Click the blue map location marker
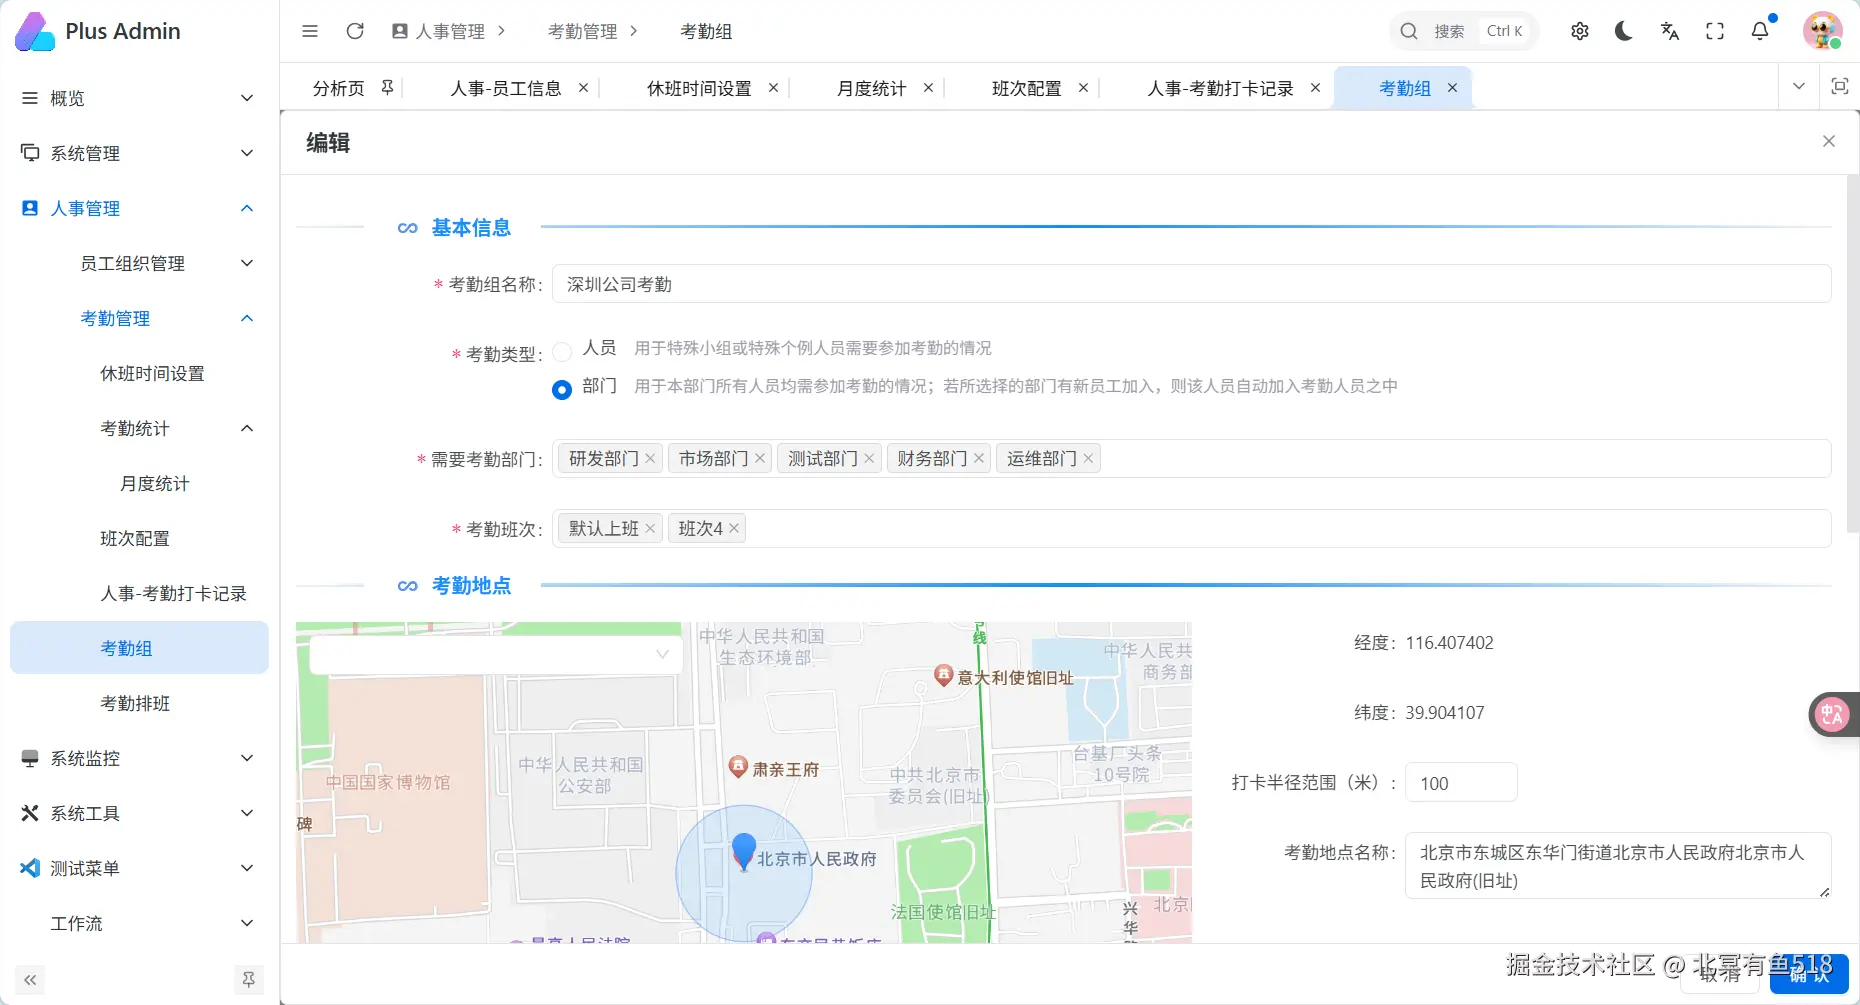This screenshot has width=1860, height=1005. tap(744, 852)
